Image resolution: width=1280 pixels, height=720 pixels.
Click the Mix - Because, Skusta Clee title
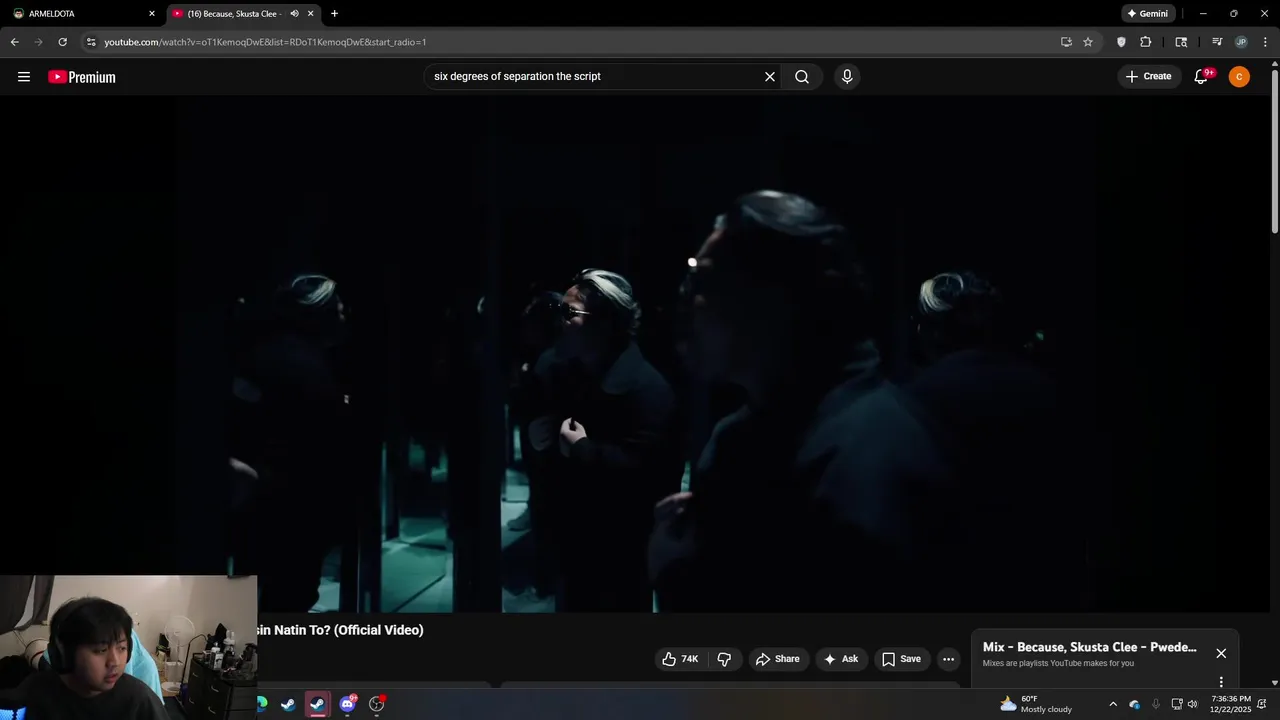tap(1090, 647)
